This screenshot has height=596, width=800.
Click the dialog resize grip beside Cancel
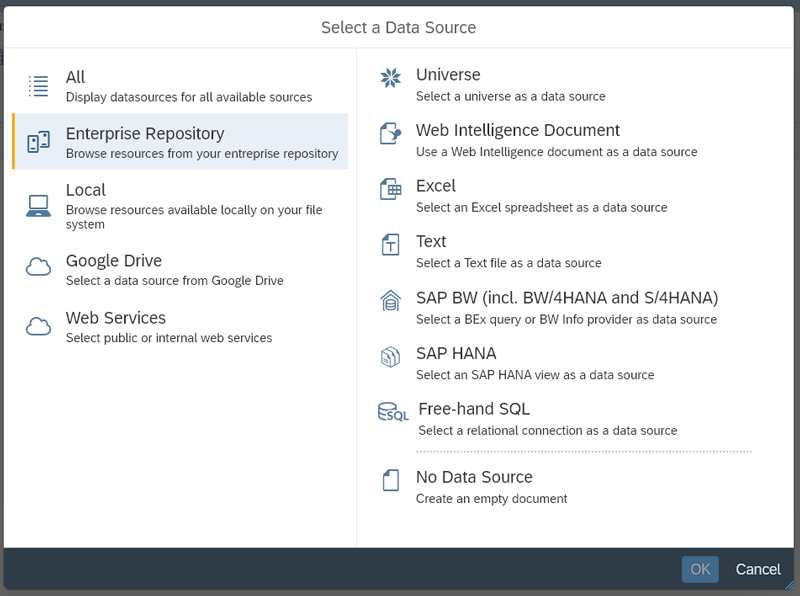tap(789, 585)
